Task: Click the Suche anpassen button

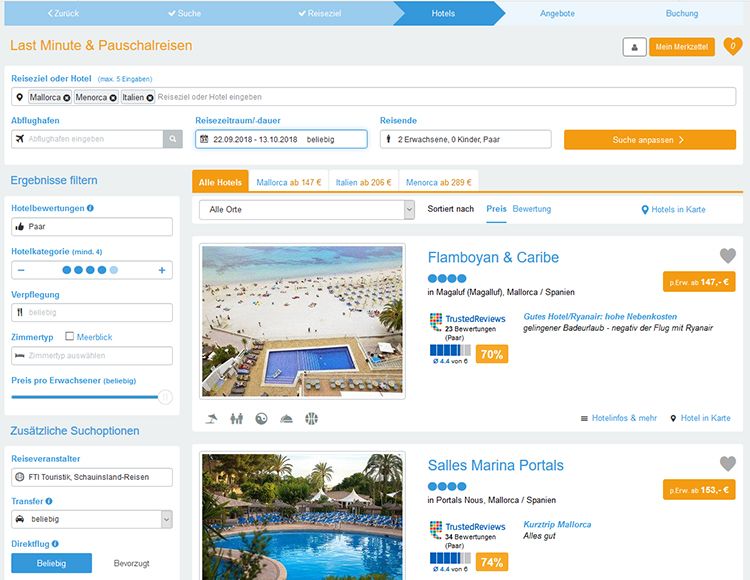Action: pyautogui.click(x=650, y=140)
